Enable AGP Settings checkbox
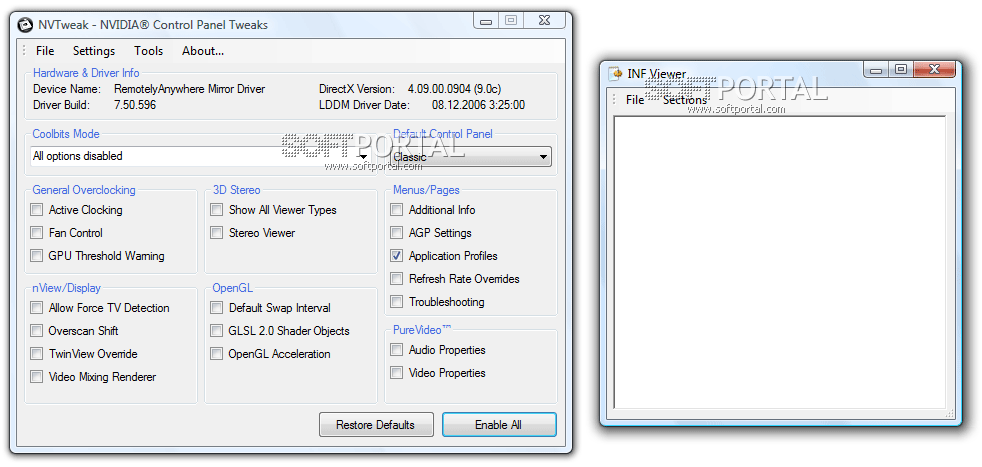 [x=396, y=233]
